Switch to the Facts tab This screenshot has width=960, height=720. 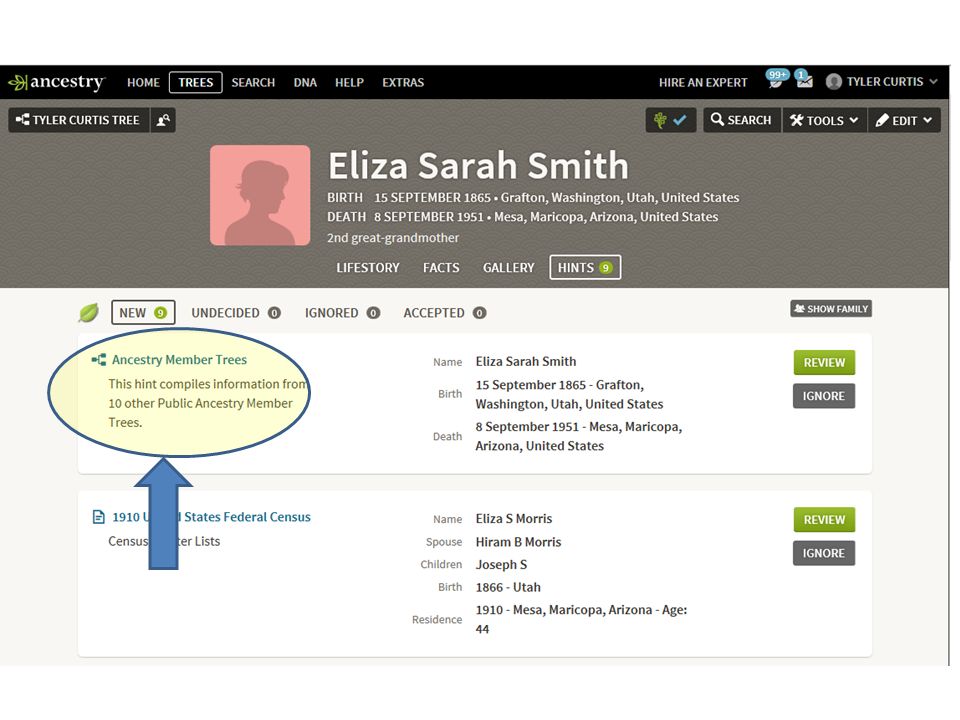[x=441, y=268]
